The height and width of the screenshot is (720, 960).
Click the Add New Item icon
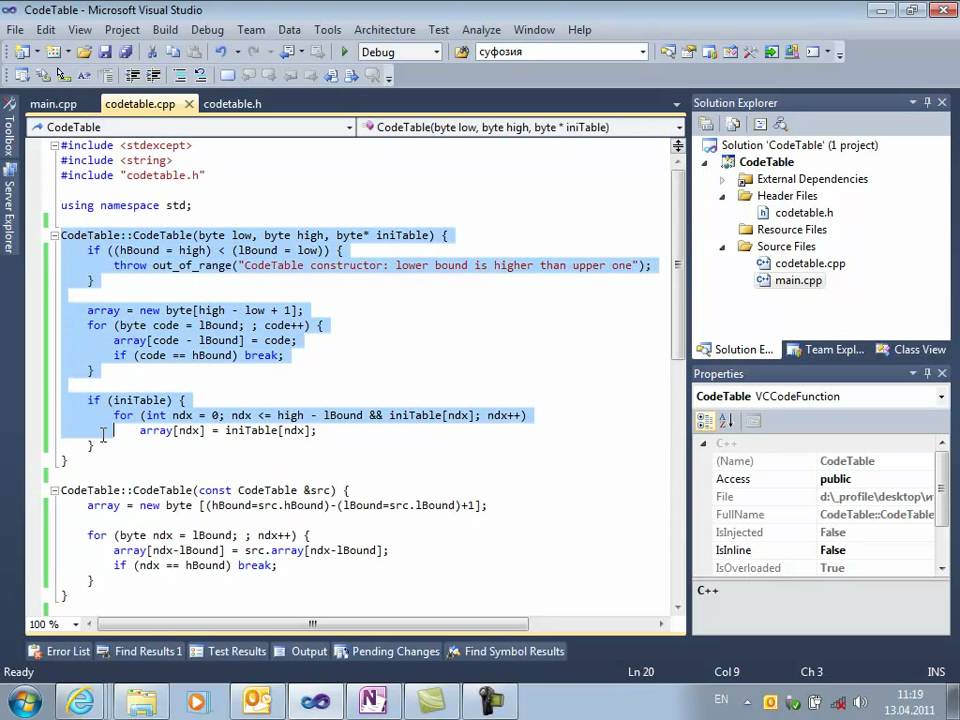pyautogui.click(x=54, y=52)
